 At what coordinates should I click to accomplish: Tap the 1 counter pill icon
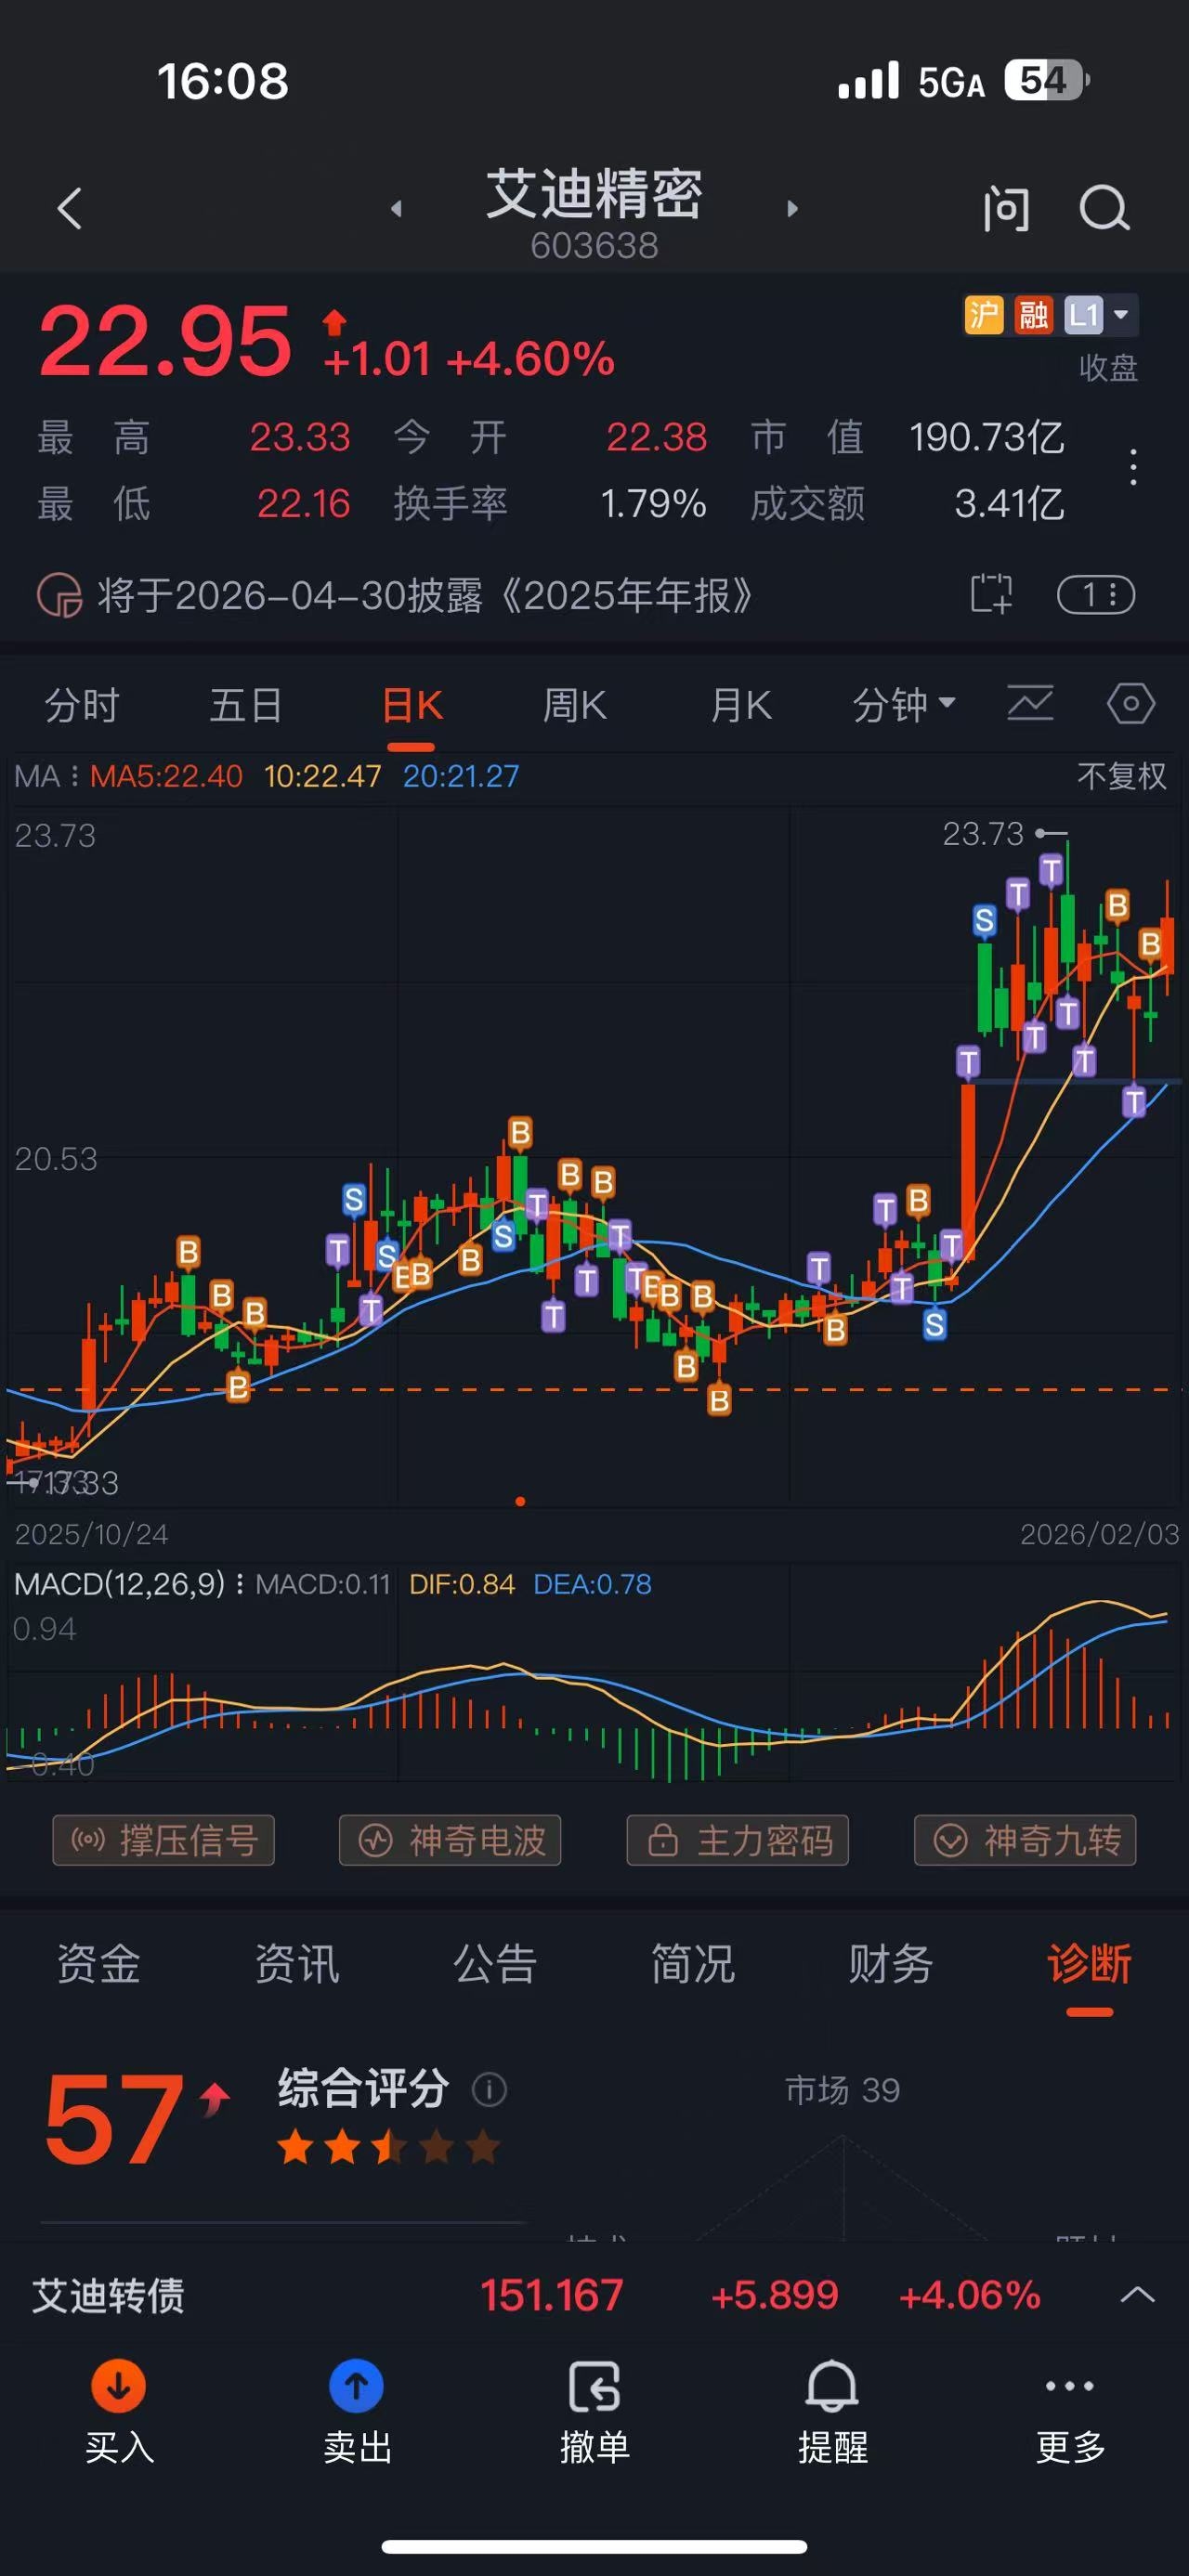point(1096,595)
